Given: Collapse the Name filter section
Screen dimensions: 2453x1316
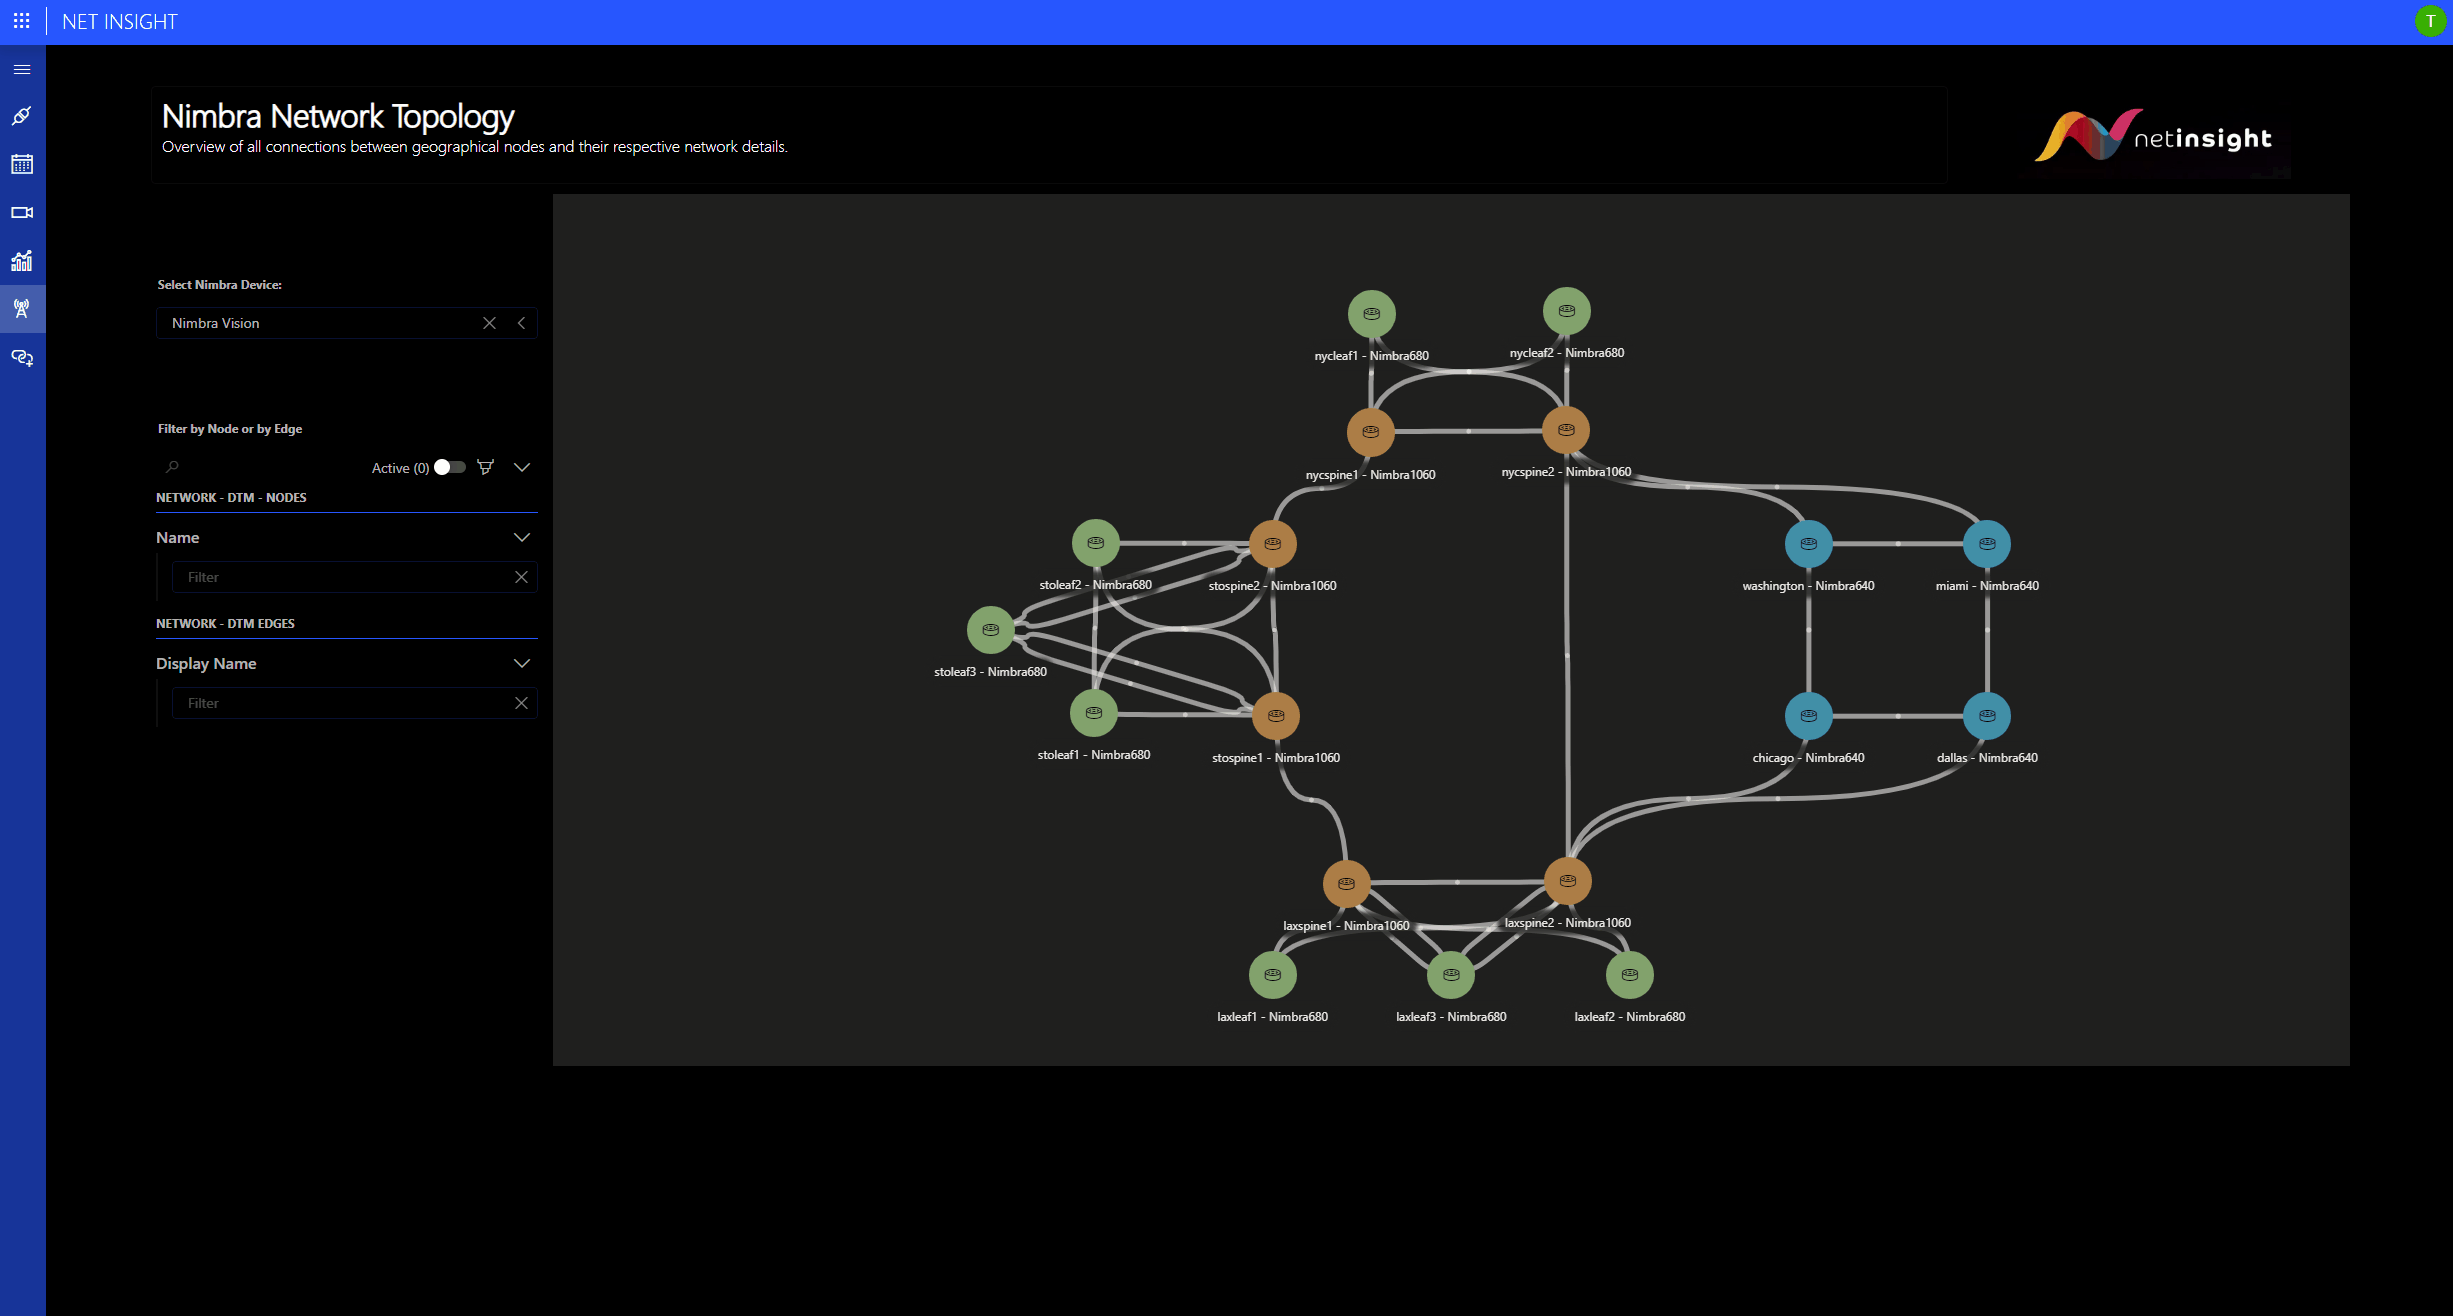Looking at the screenshot, I should click(522, 537).
